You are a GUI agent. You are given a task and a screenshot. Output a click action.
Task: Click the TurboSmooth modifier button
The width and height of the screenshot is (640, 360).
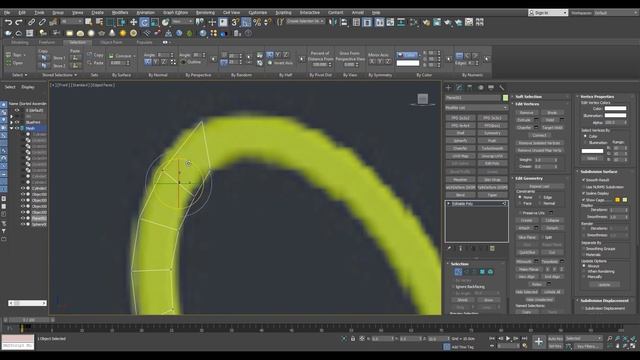(x=492, y=149)
